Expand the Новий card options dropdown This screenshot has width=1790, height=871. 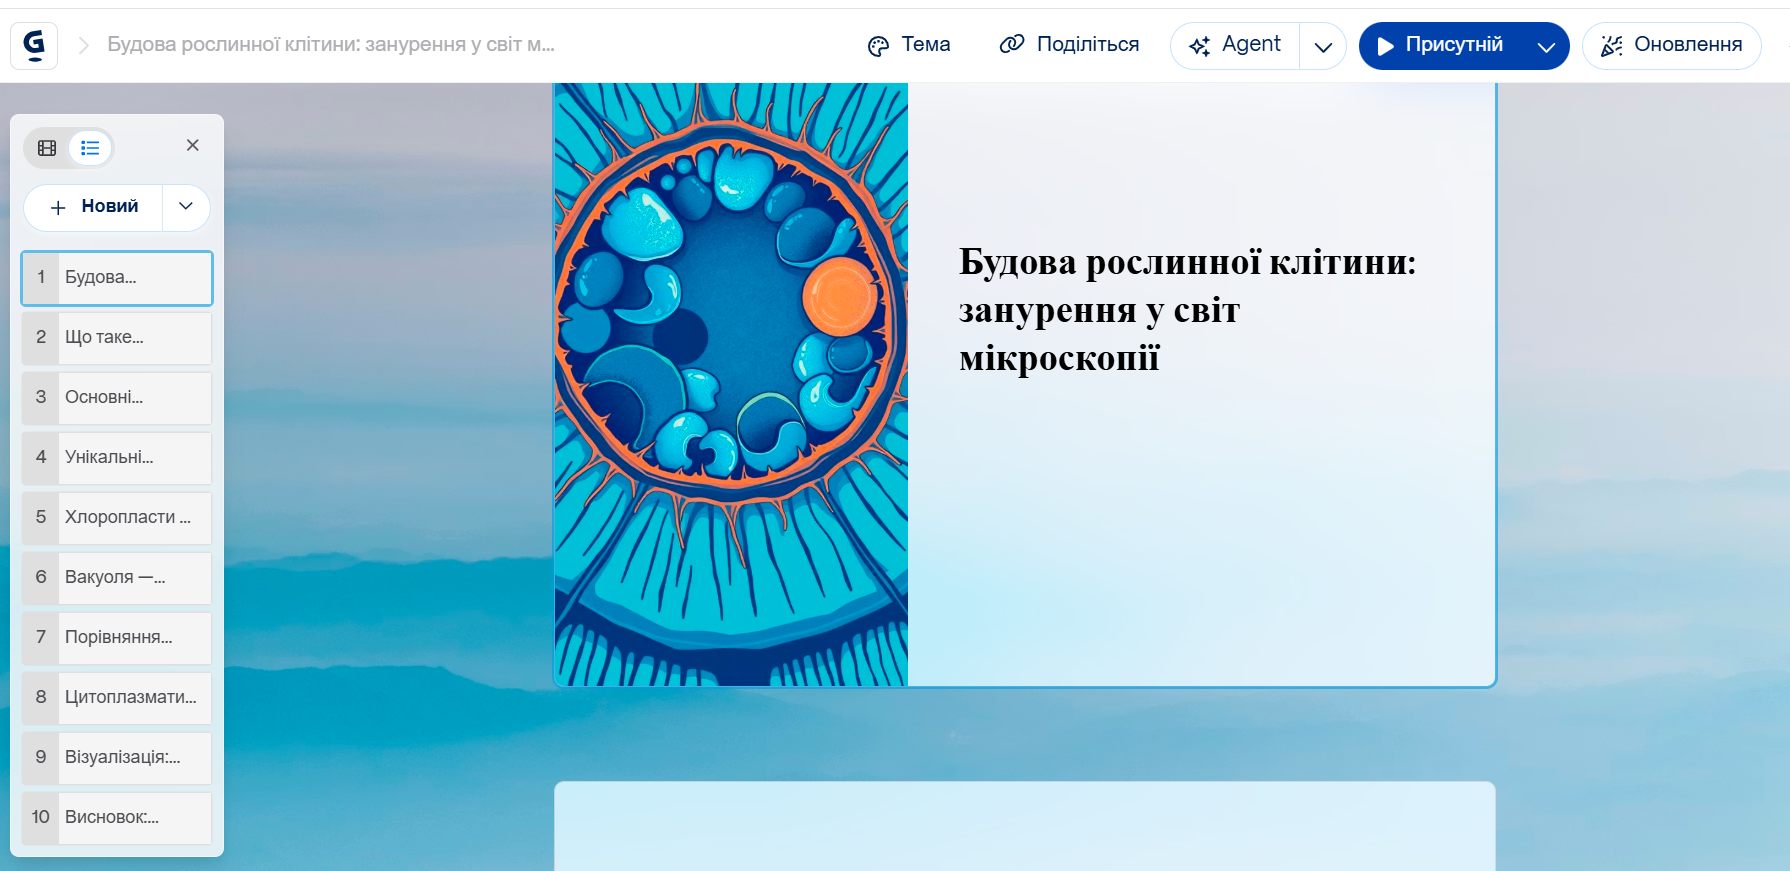[x=186, y=206]
